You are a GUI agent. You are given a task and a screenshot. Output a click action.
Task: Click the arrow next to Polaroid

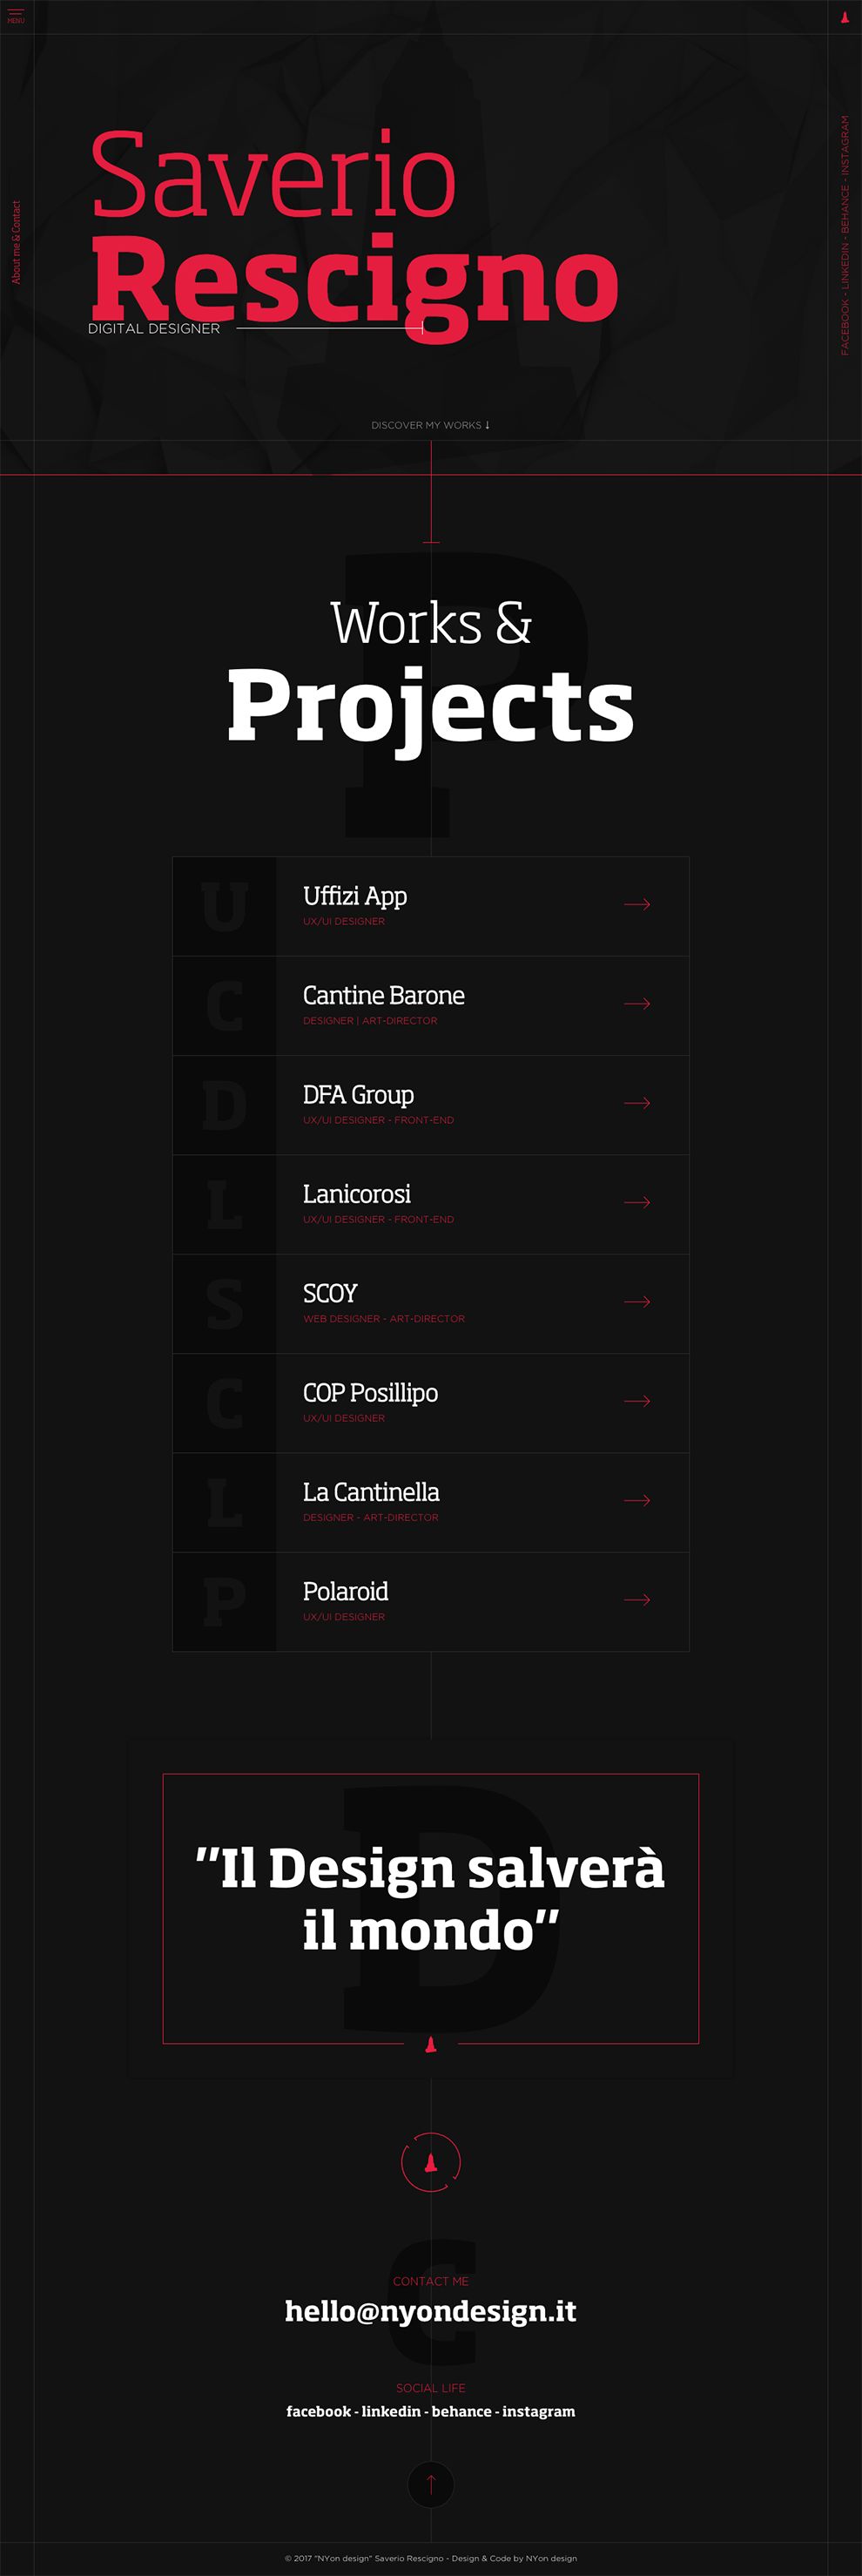click(x=637, y=1599)
